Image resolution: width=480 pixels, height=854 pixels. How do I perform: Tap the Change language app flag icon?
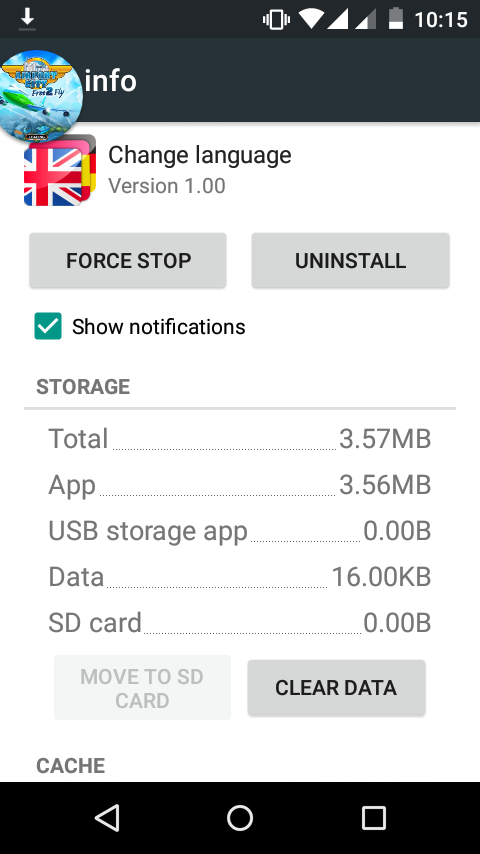[x=60, y=172]
